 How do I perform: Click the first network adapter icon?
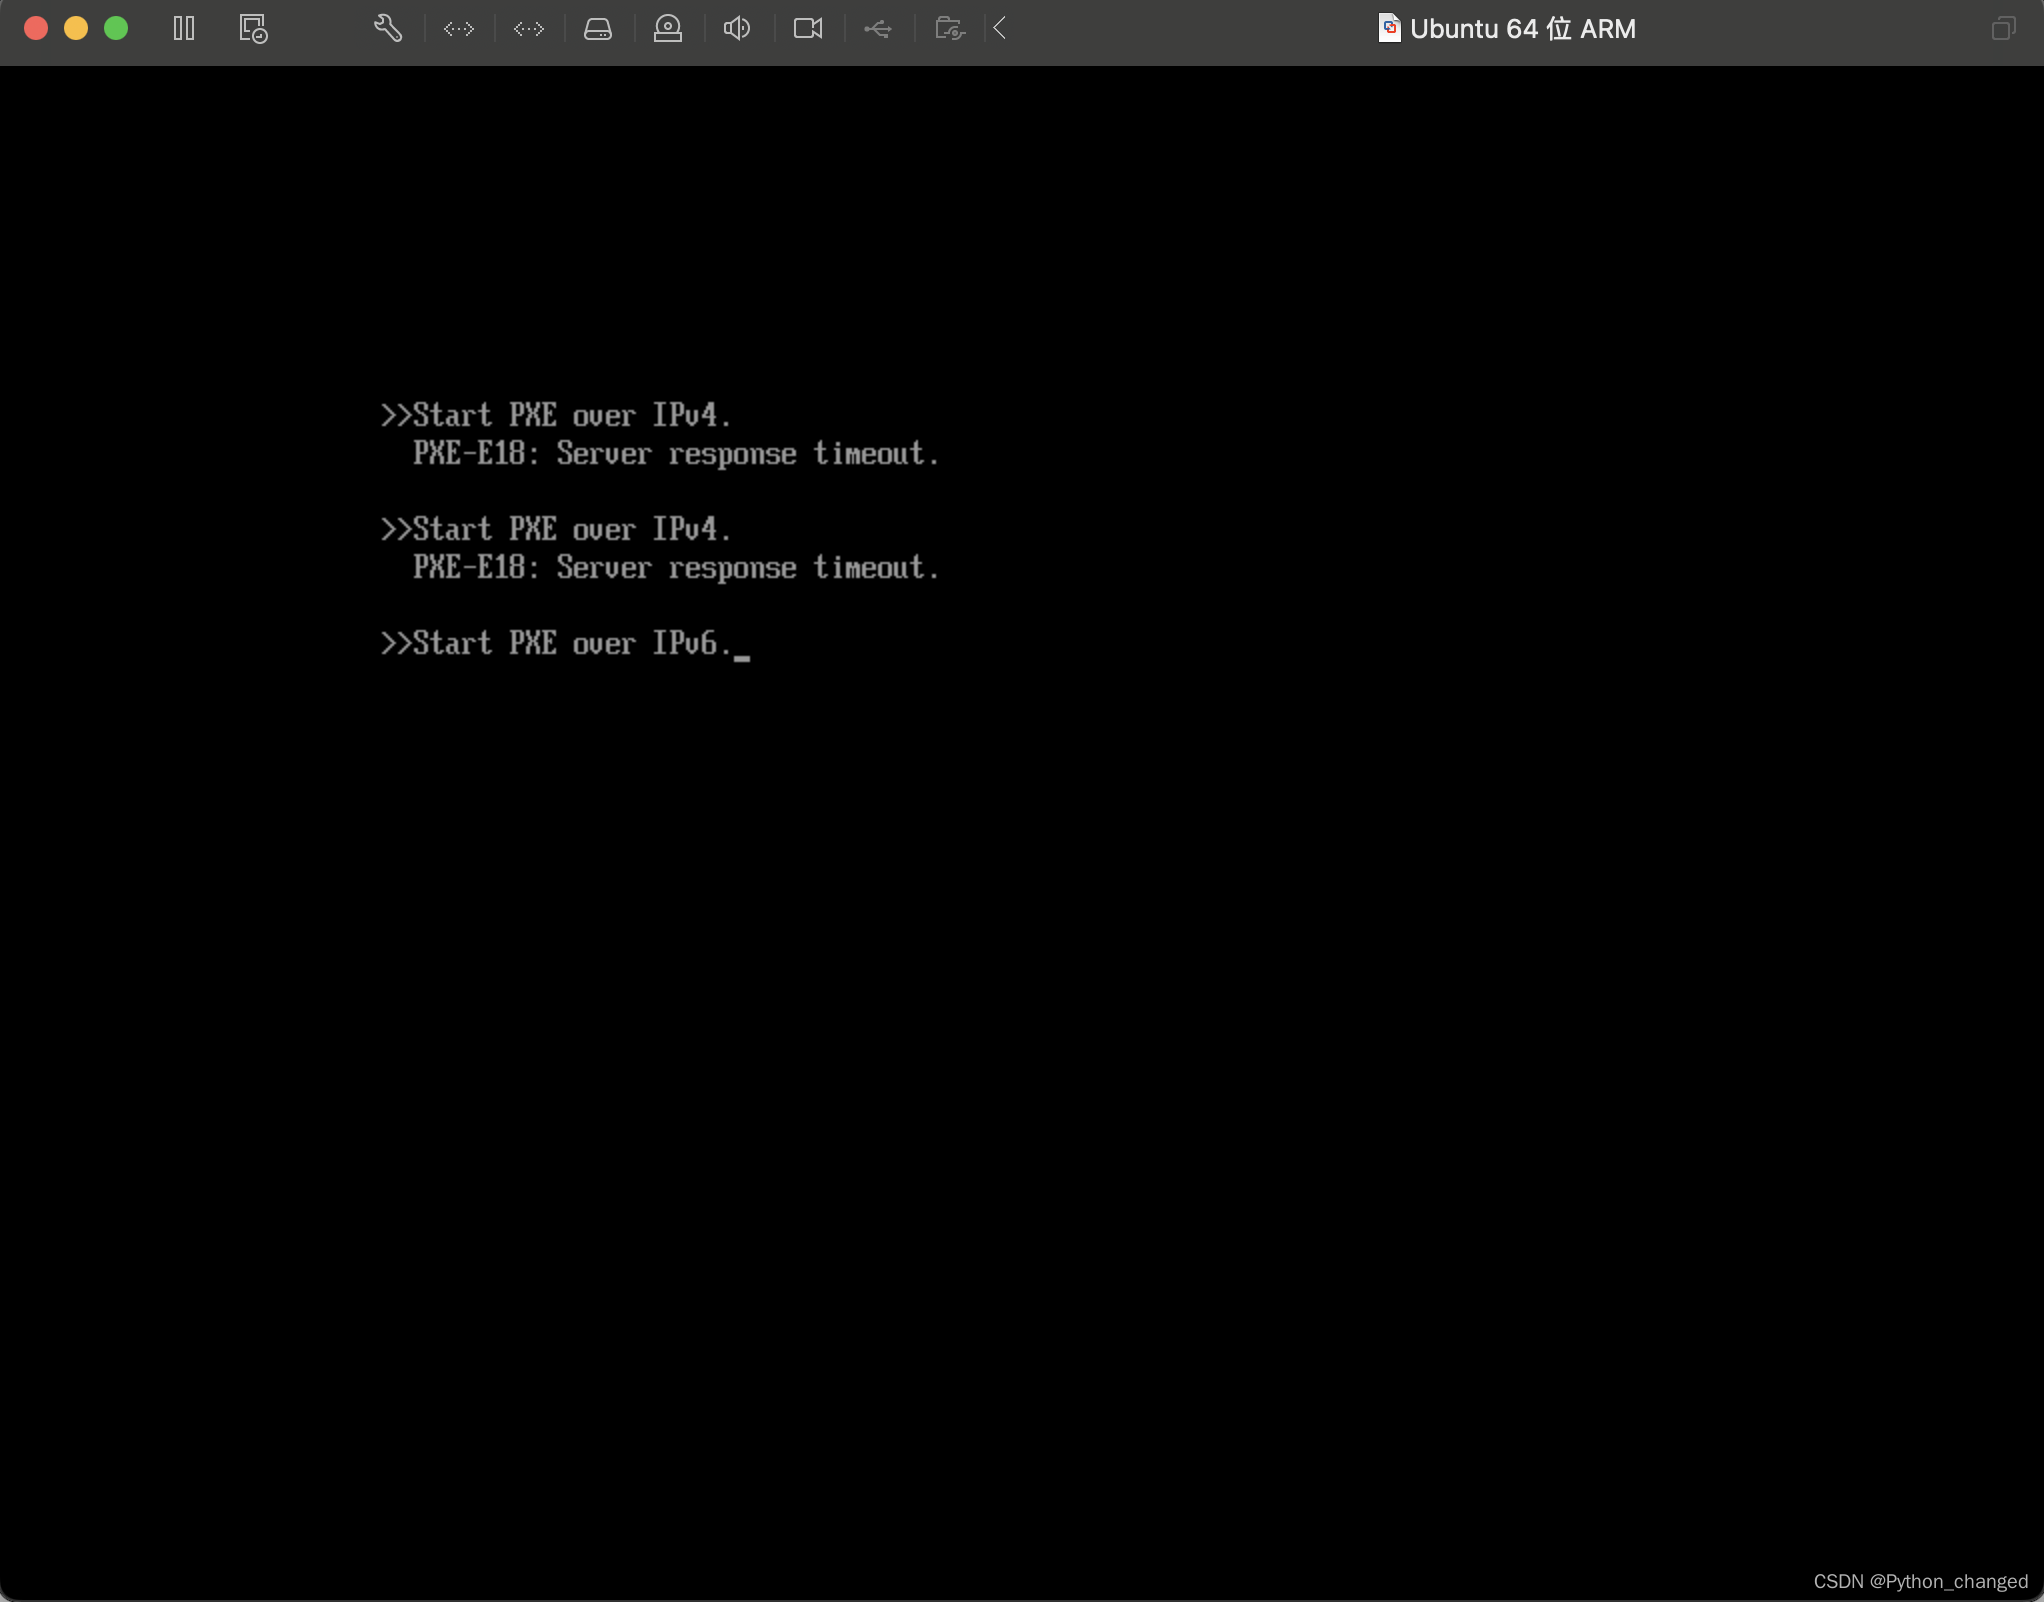(459, 29)
